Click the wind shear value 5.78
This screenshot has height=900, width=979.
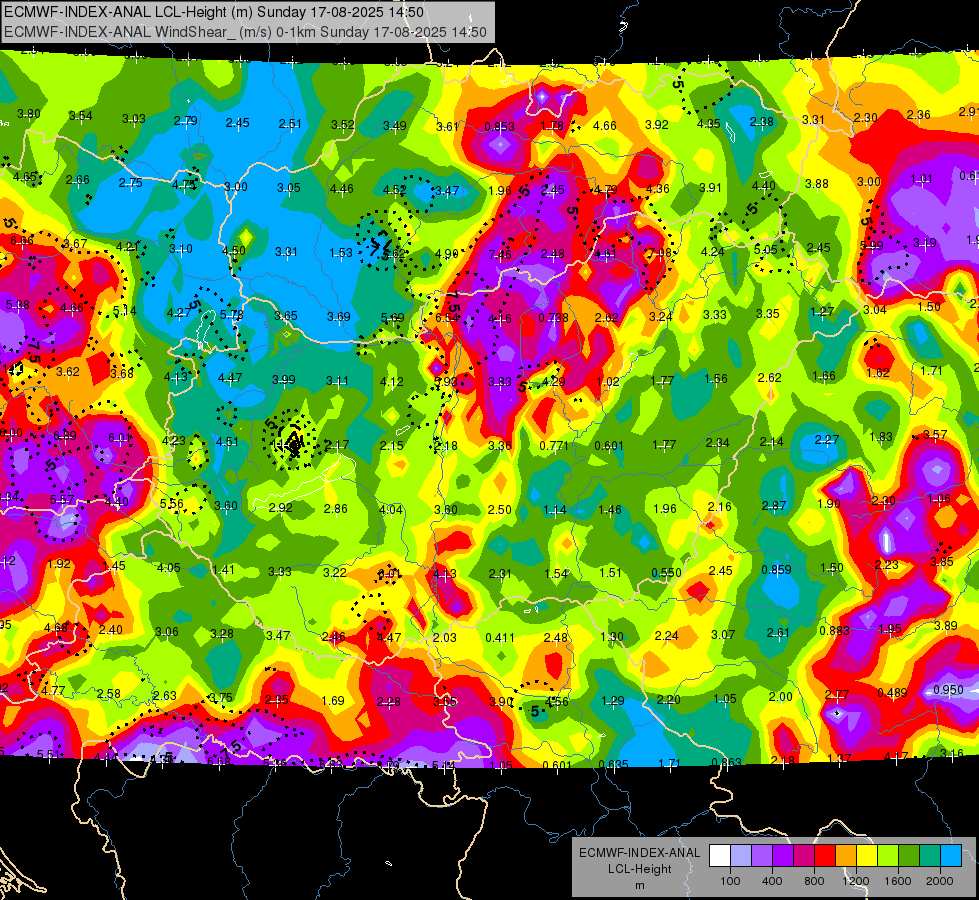coord(232,315)
